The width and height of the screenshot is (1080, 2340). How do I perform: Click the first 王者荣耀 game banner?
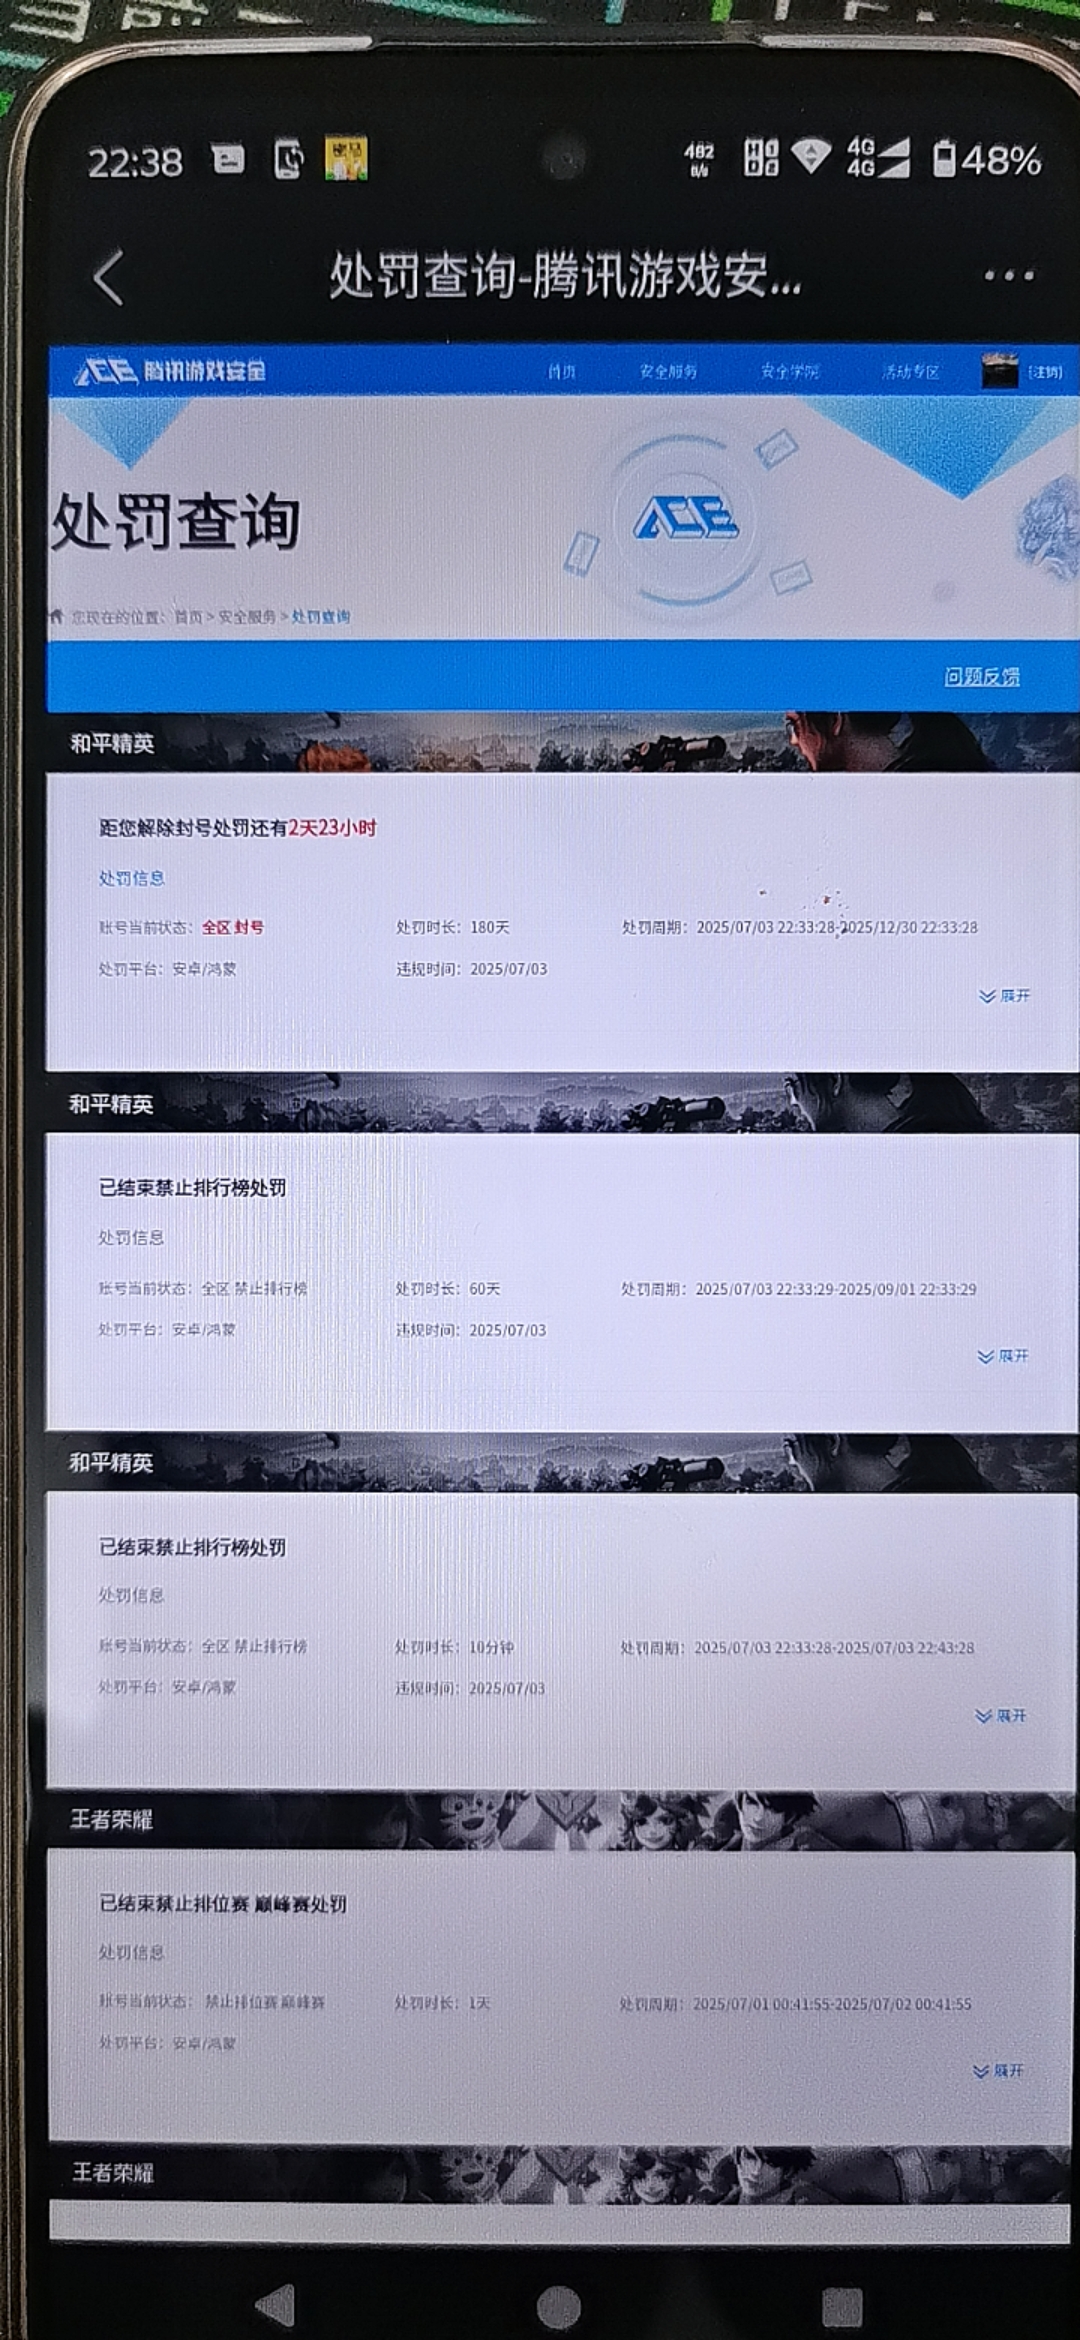(562, 1819)
